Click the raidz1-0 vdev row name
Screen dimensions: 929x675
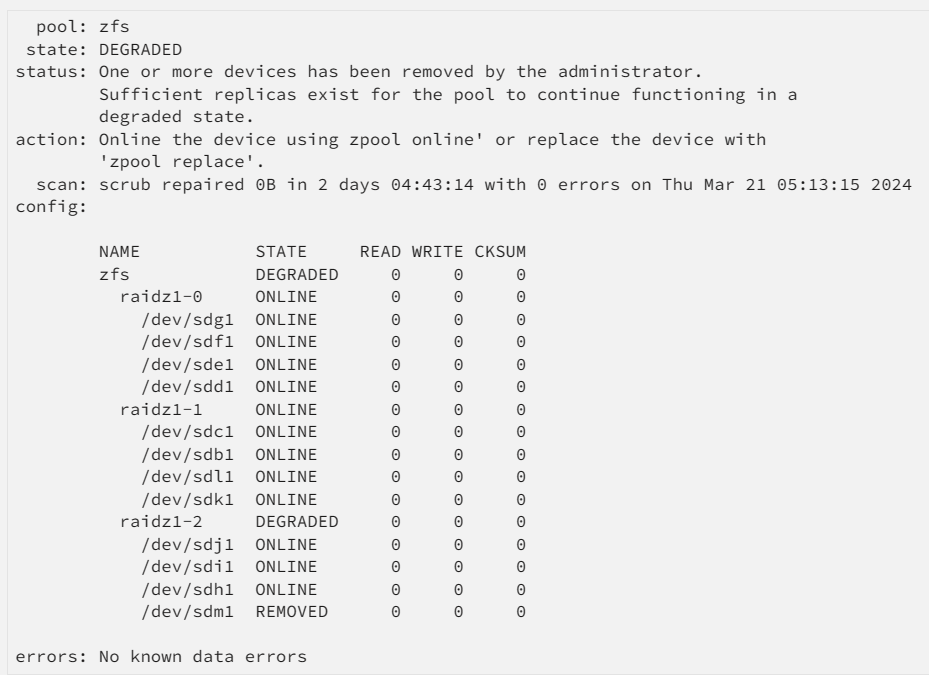coord(161,297)
